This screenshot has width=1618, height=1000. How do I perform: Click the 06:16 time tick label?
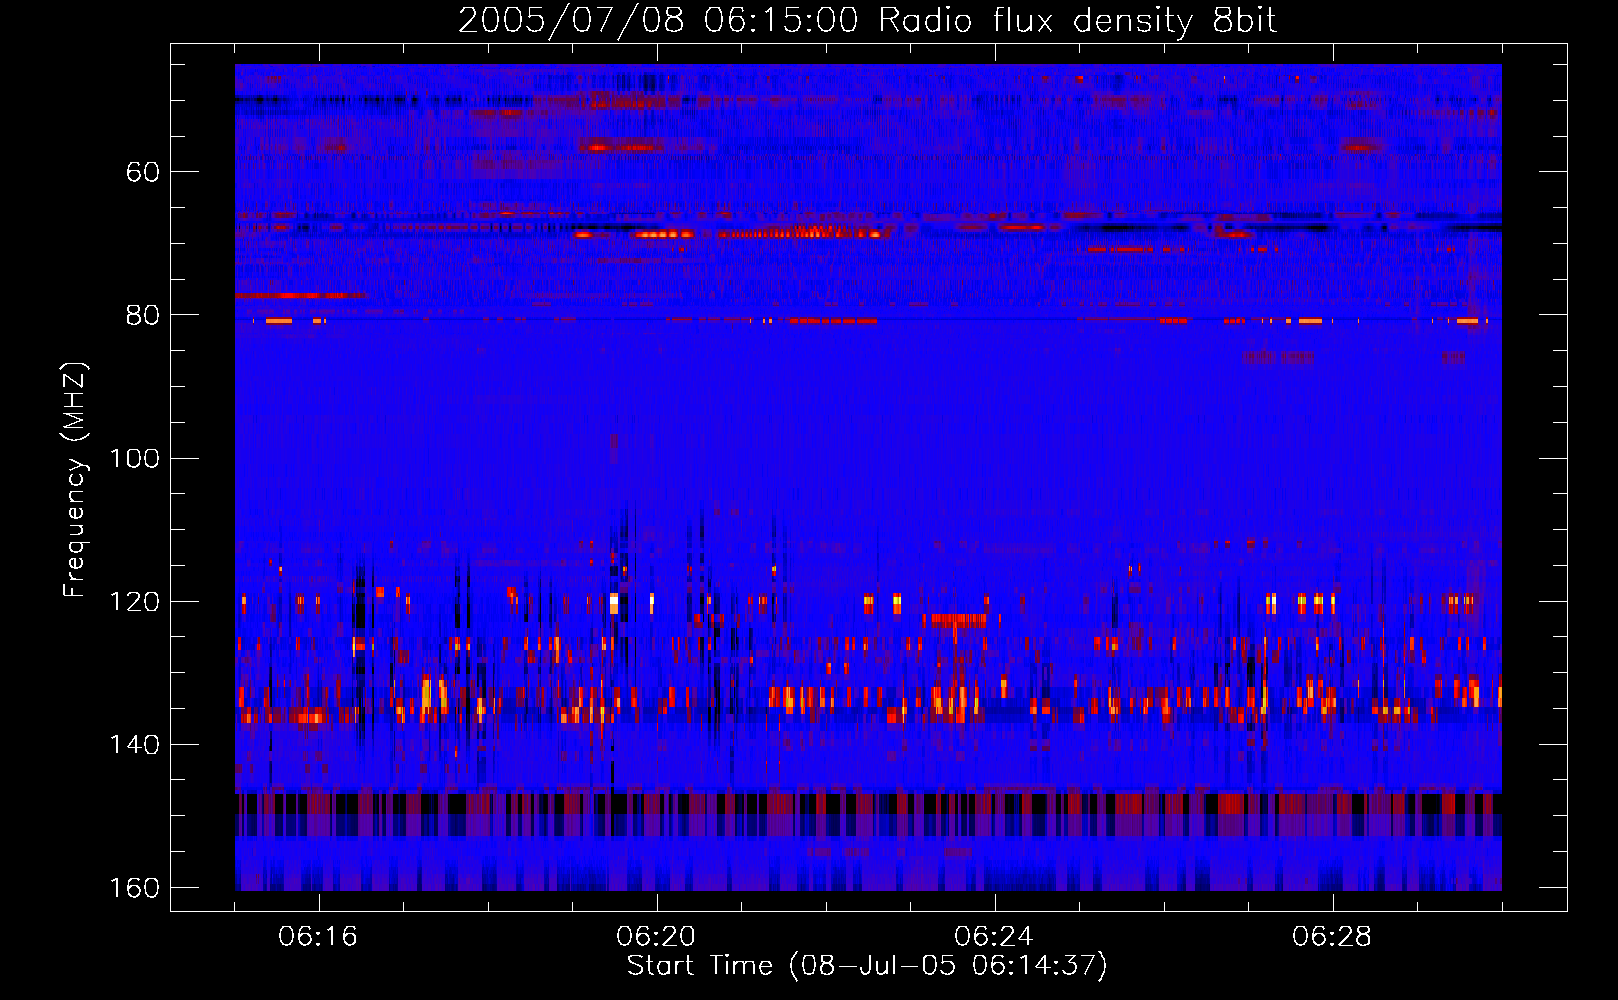[318, 937]
